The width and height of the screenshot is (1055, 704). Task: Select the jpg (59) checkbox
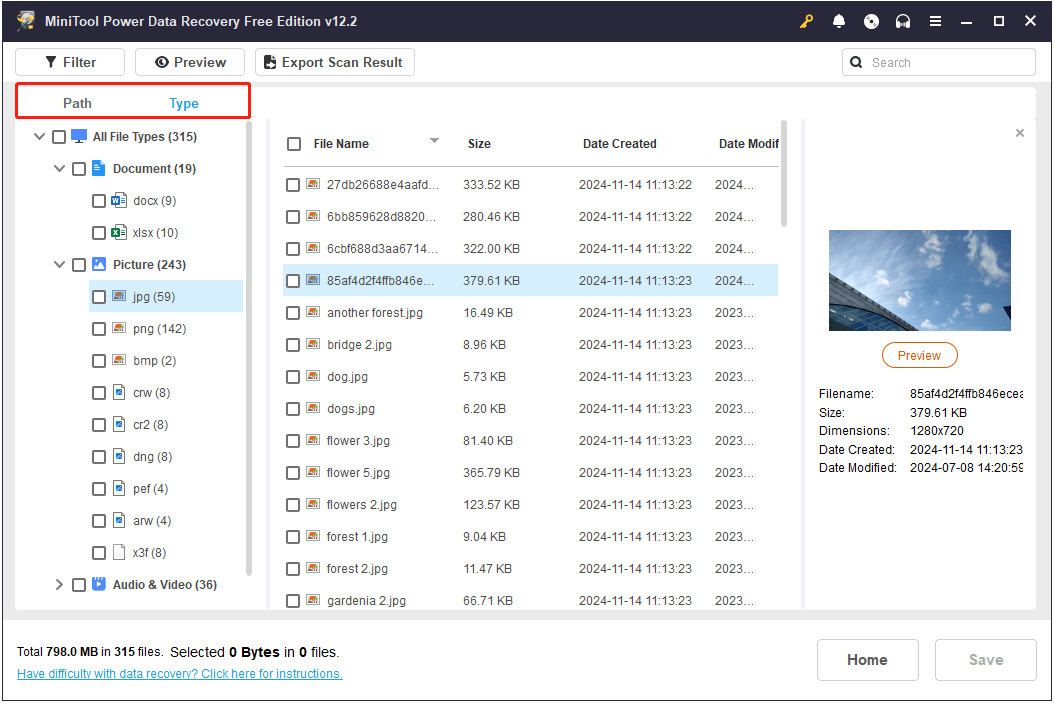pos(99,297)
